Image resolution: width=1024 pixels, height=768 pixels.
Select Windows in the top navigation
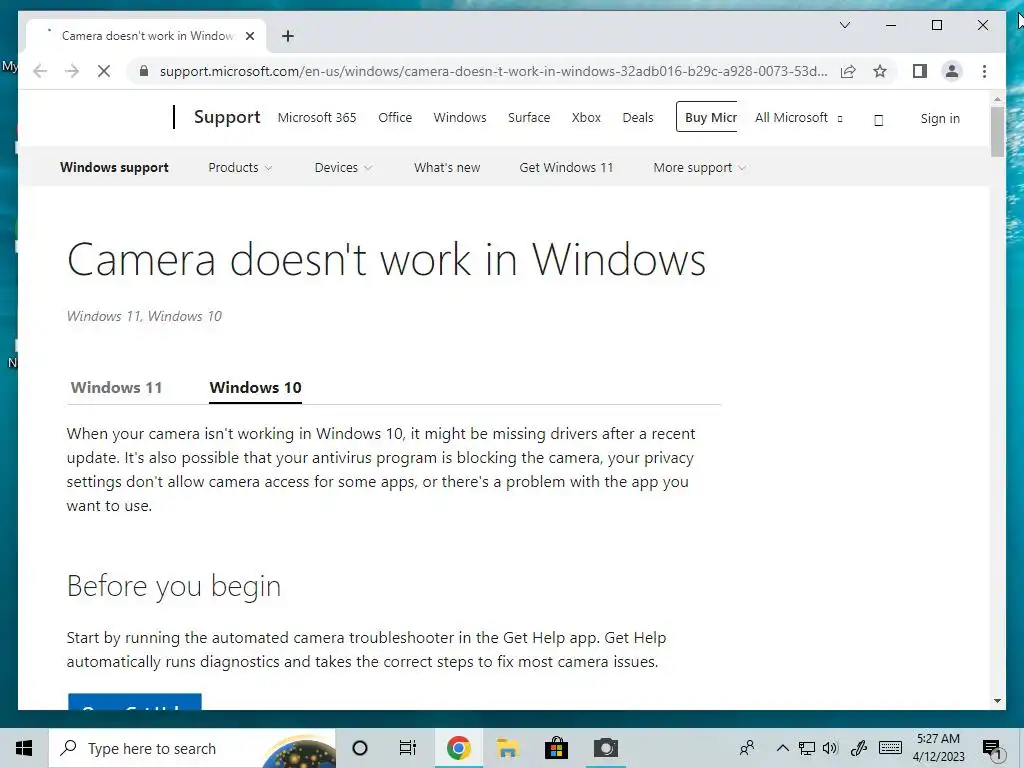460,118
